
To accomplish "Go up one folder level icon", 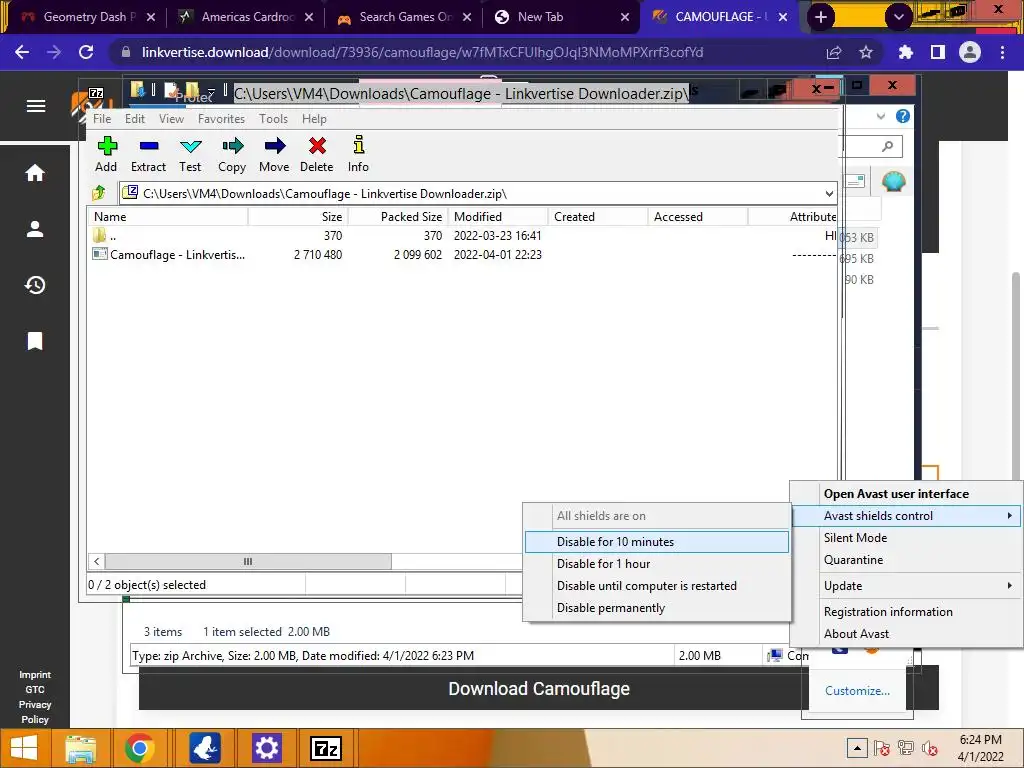I will (99, 193).
